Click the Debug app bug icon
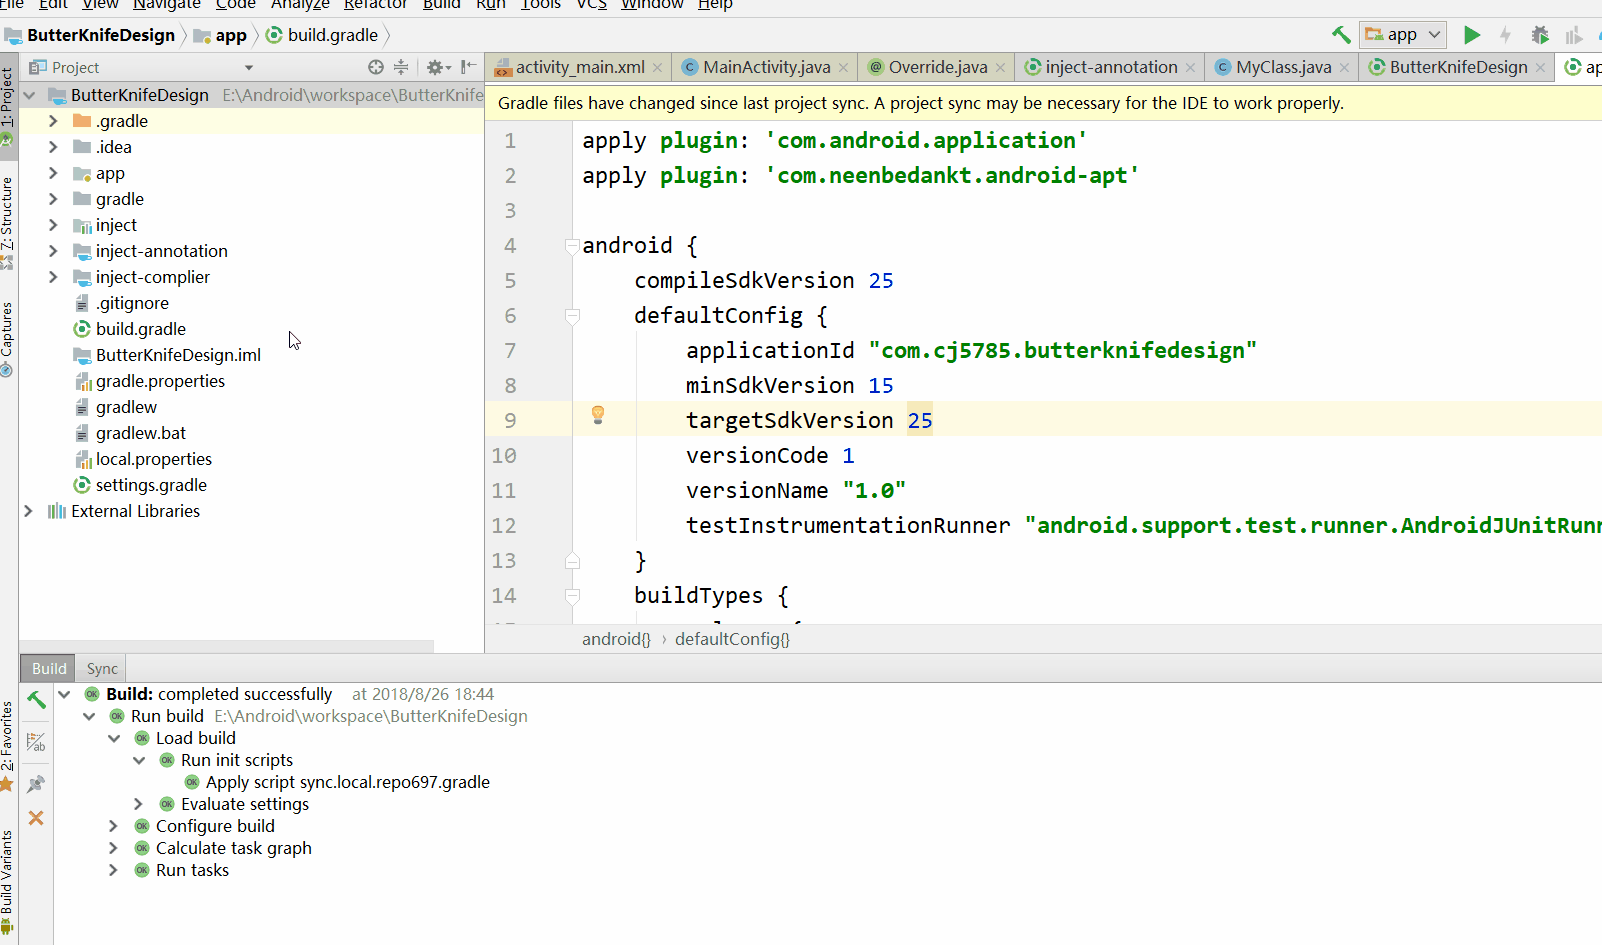 [x=1540, y=35]
